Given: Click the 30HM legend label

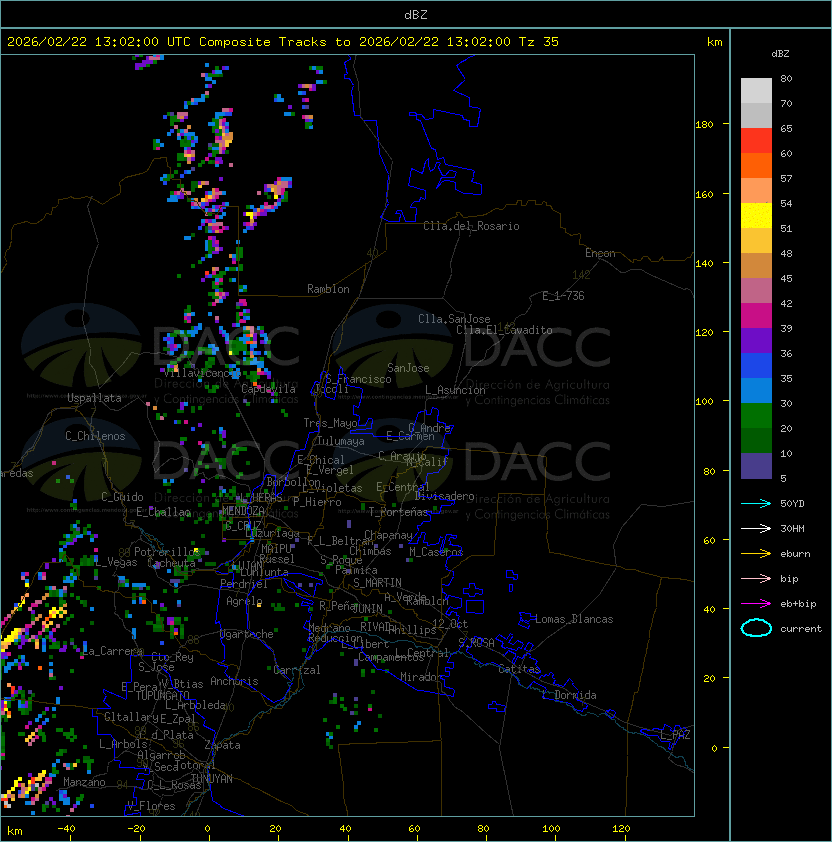Looking at the screenshot, I should tap(792, 528).
